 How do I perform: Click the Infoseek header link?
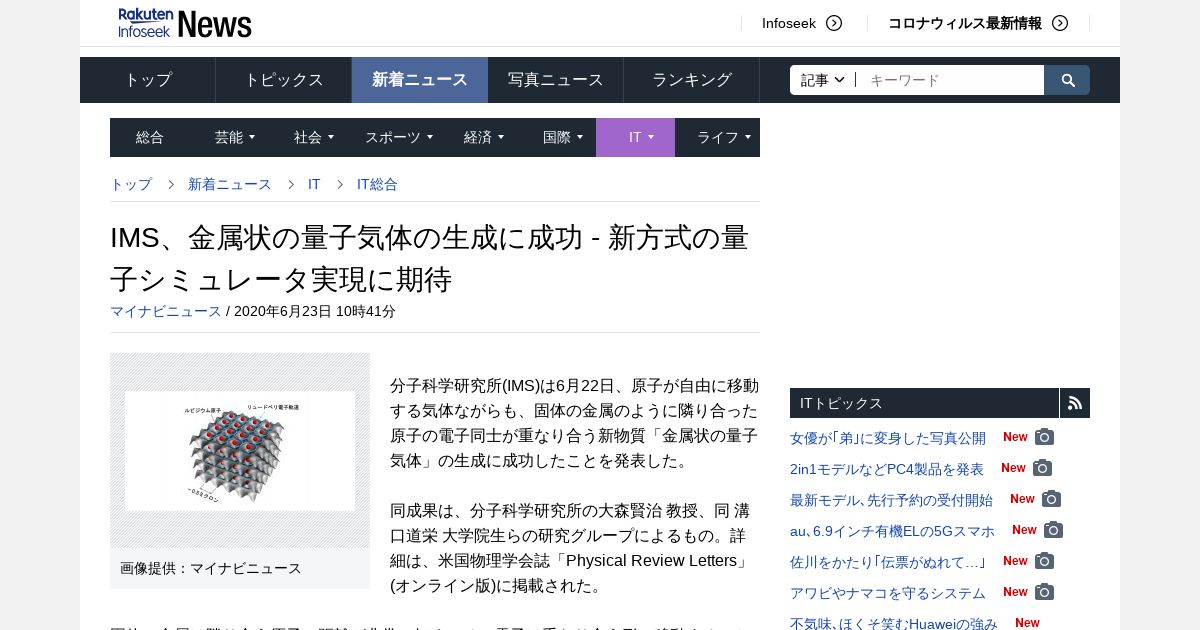coord(789,23)
